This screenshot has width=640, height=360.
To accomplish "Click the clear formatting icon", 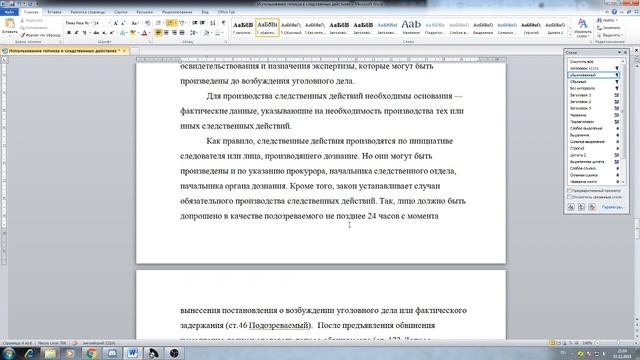I will 148,23.
